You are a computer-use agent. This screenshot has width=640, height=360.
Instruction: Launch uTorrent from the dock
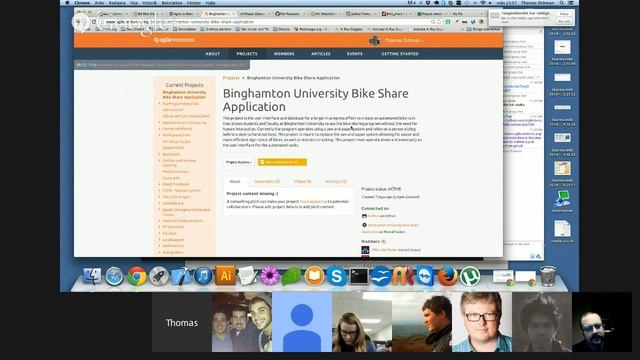coord(470,276)
